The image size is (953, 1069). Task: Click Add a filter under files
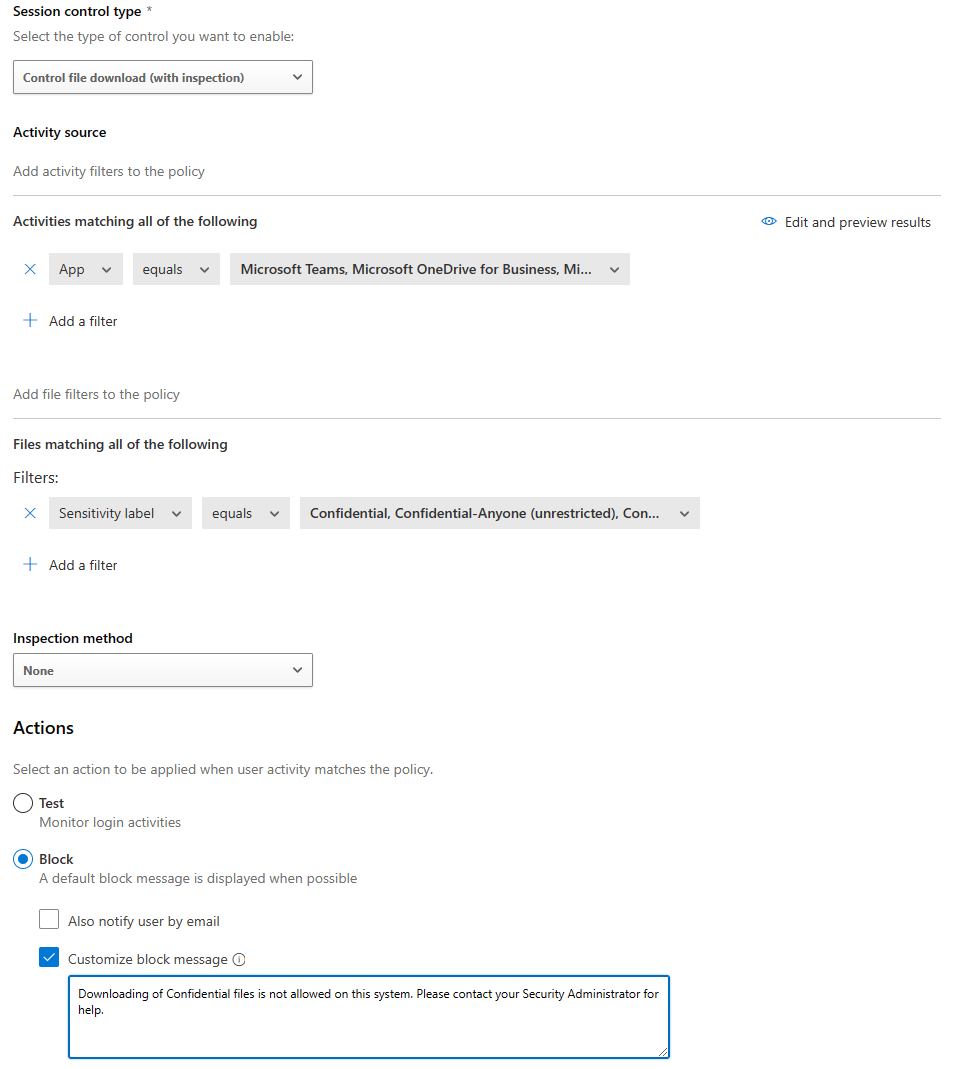click(x=83, y=565)
